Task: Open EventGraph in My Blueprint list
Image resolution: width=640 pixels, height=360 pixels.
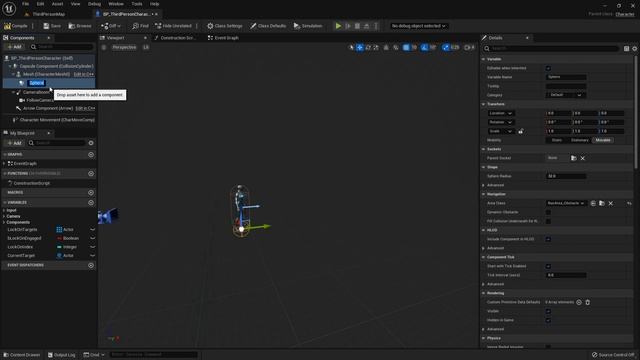Action: (24, 163)
